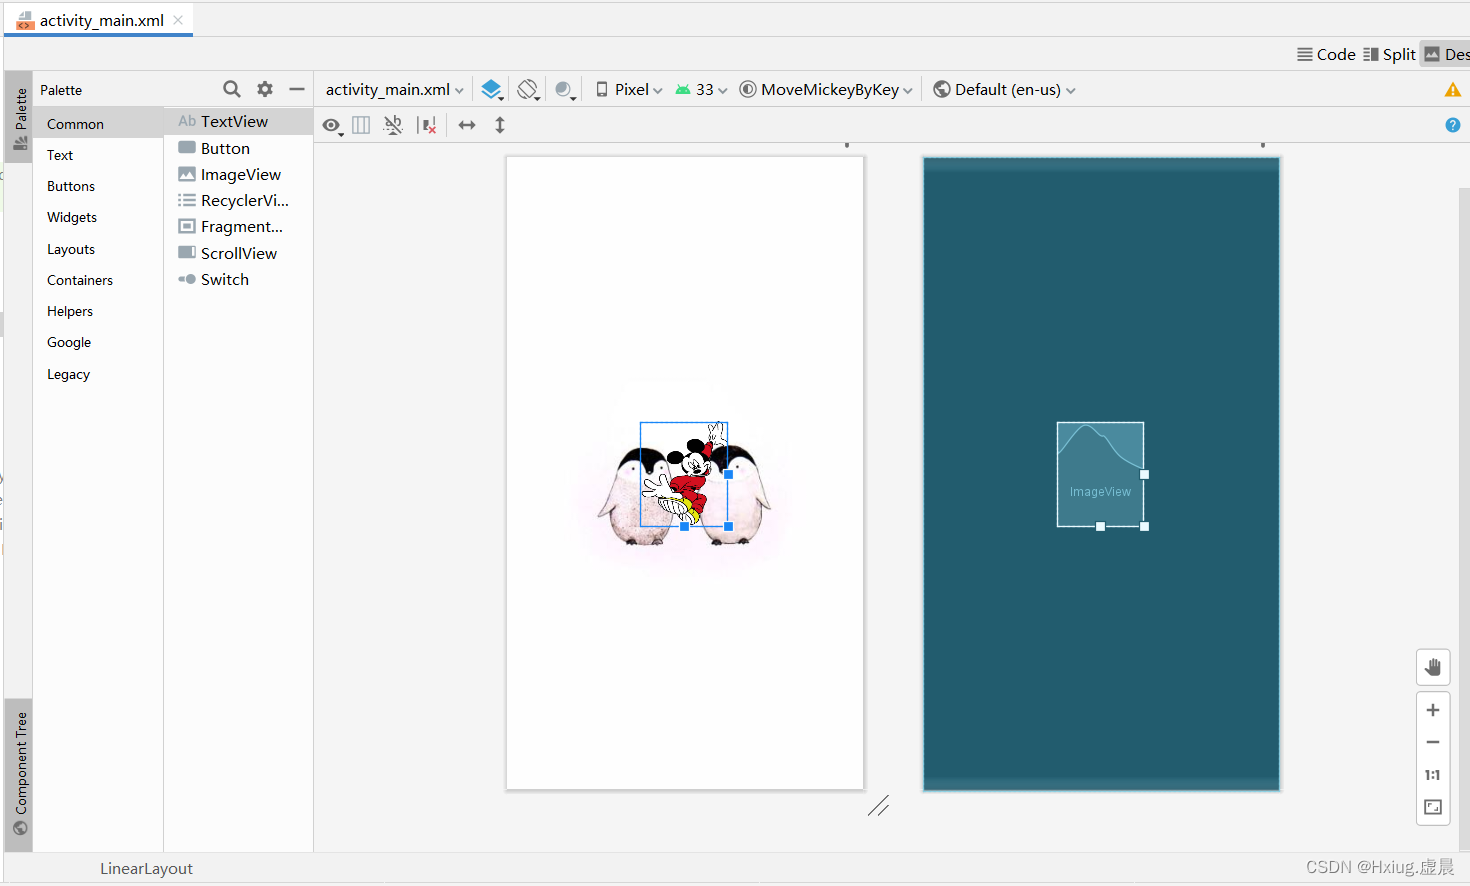
Task: Close the activity_main.xml tab
Action: 178,20
